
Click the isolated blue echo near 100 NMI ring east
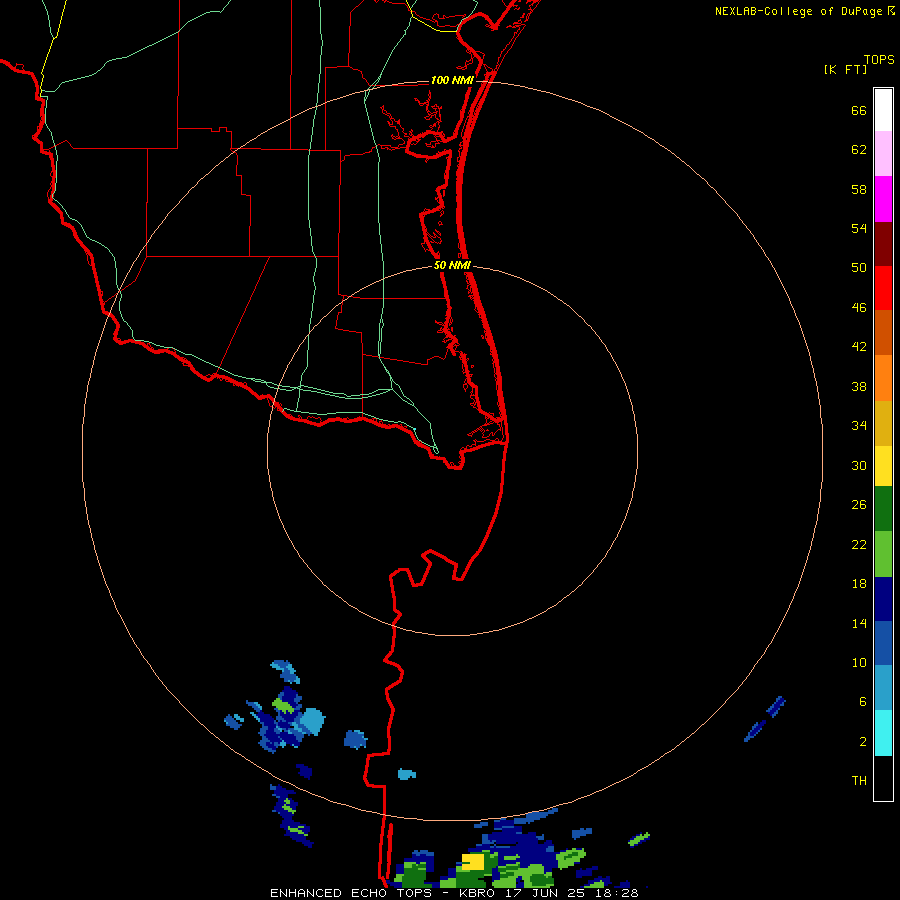click(x=765, y=719)
